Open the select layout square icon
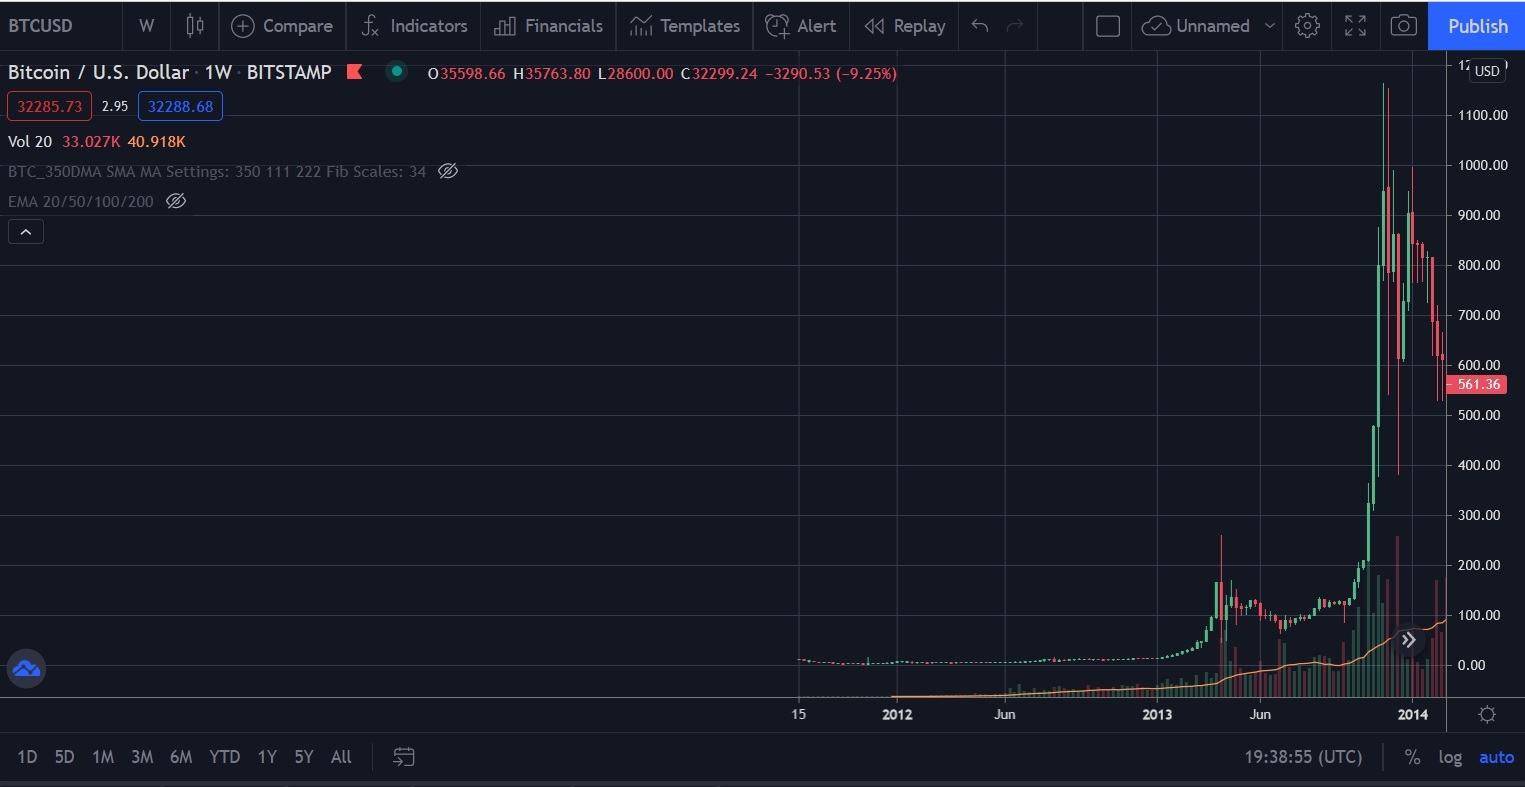Image resolution: width=1525 pixels, height=787 pixels. tap(1108, 26)
